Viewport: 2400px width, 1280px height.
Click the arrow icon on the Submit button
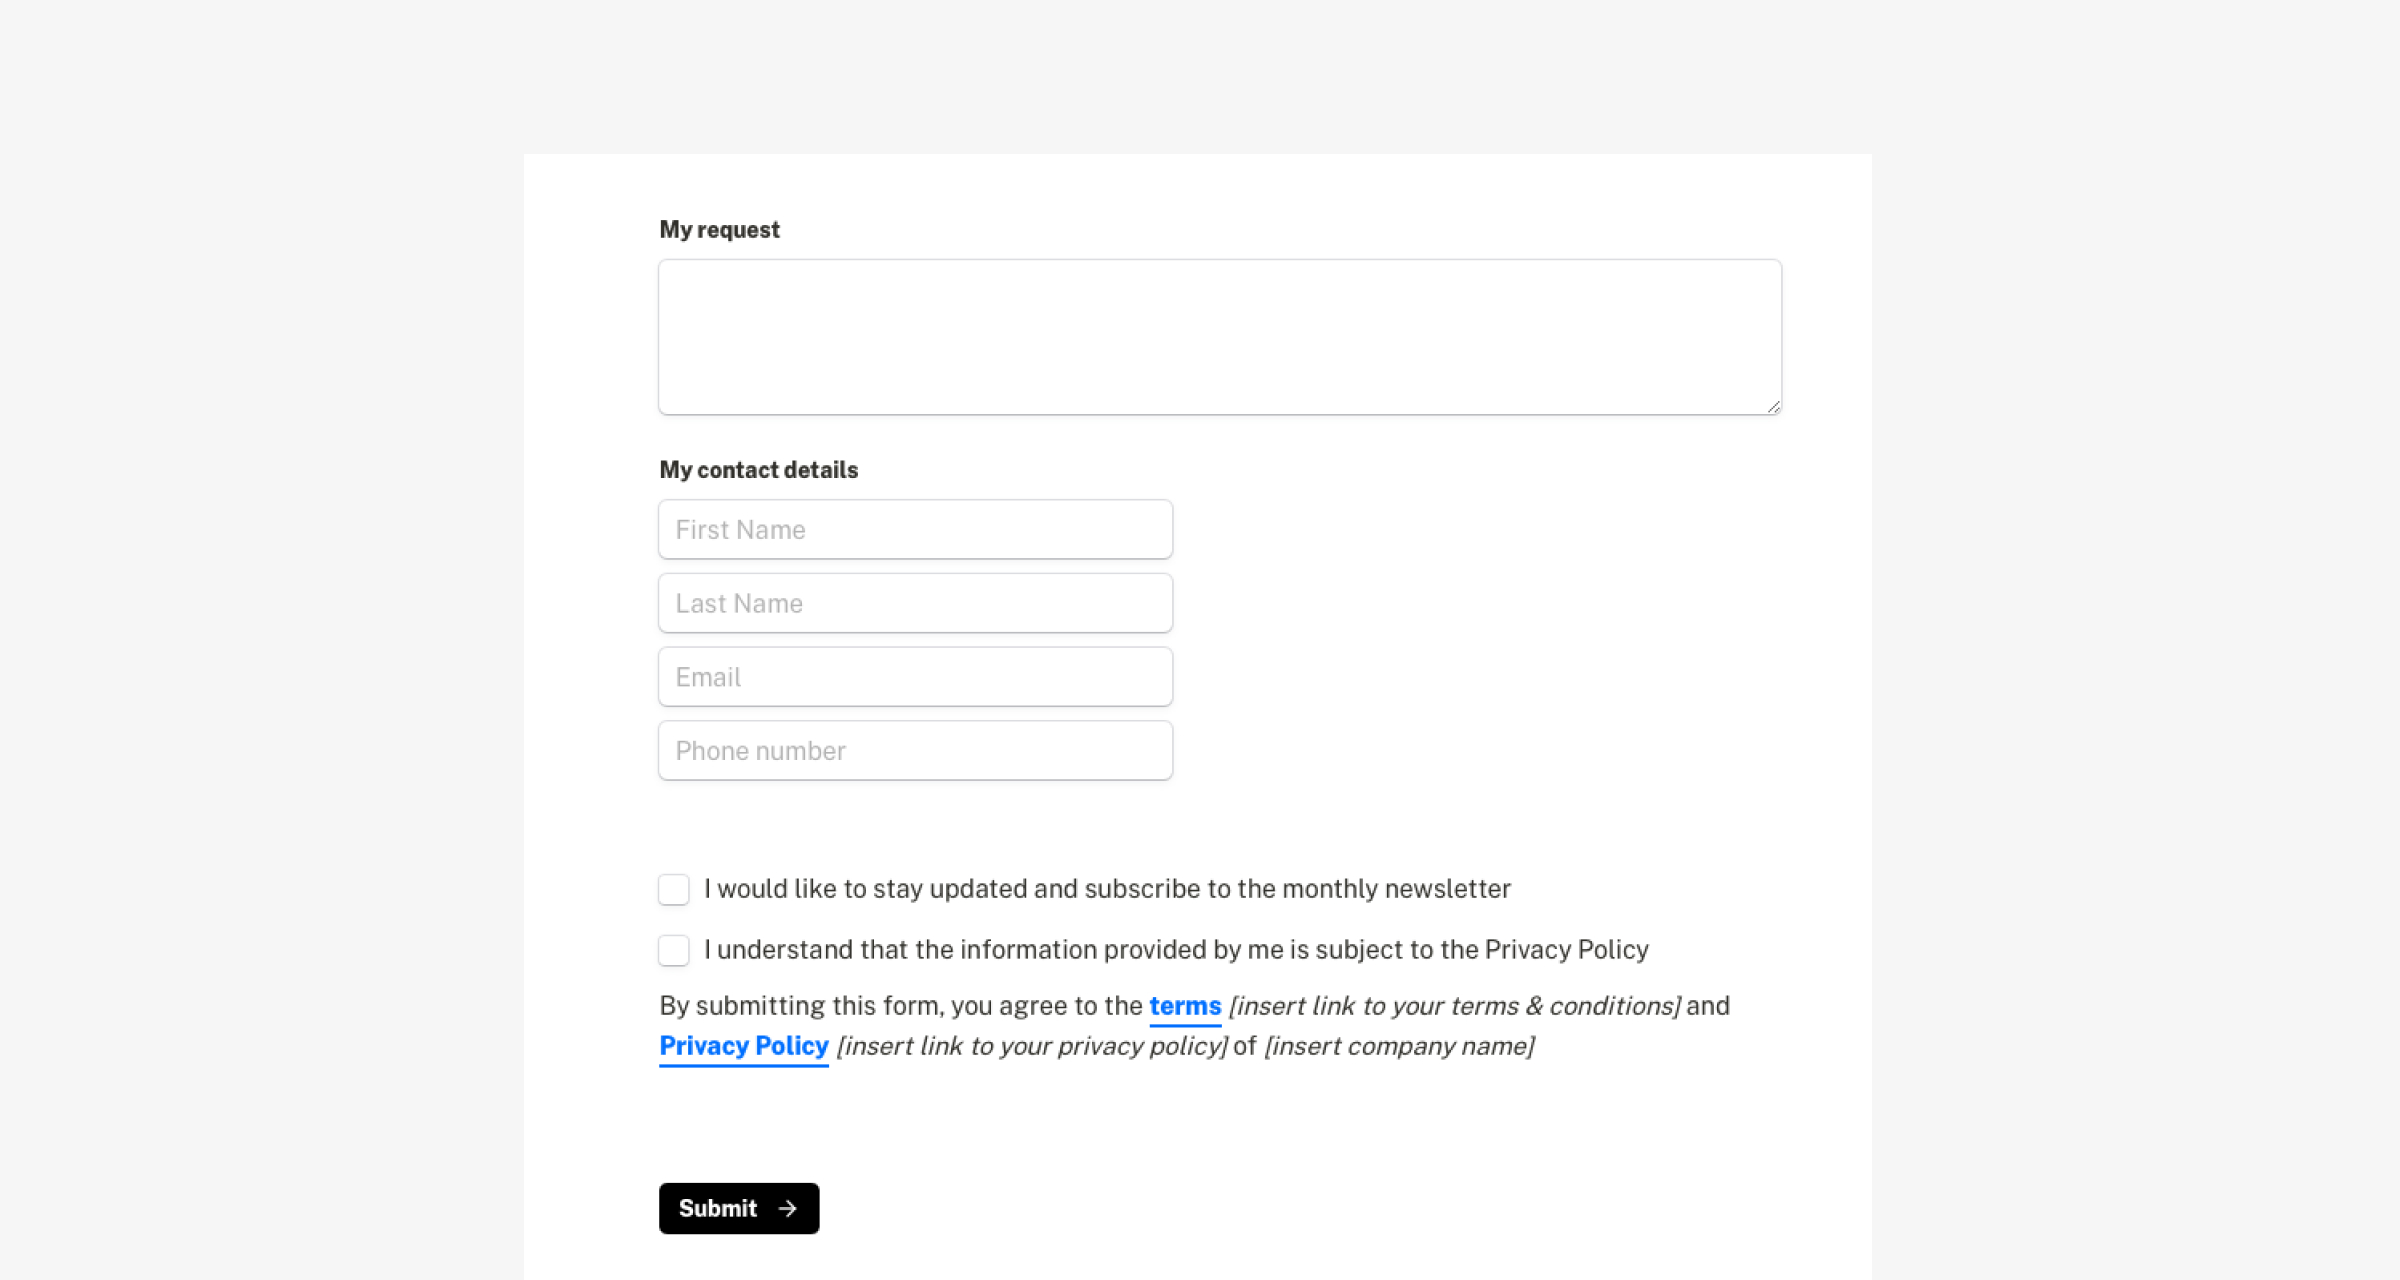(x=788, y=1208)
